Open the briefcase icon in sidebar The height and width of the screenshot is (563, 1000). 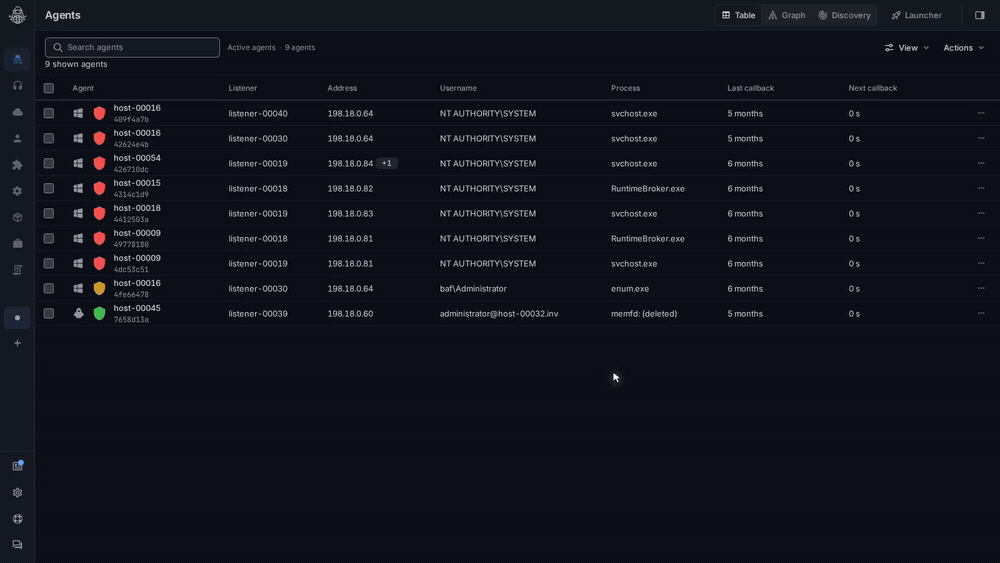coord(17,244)
